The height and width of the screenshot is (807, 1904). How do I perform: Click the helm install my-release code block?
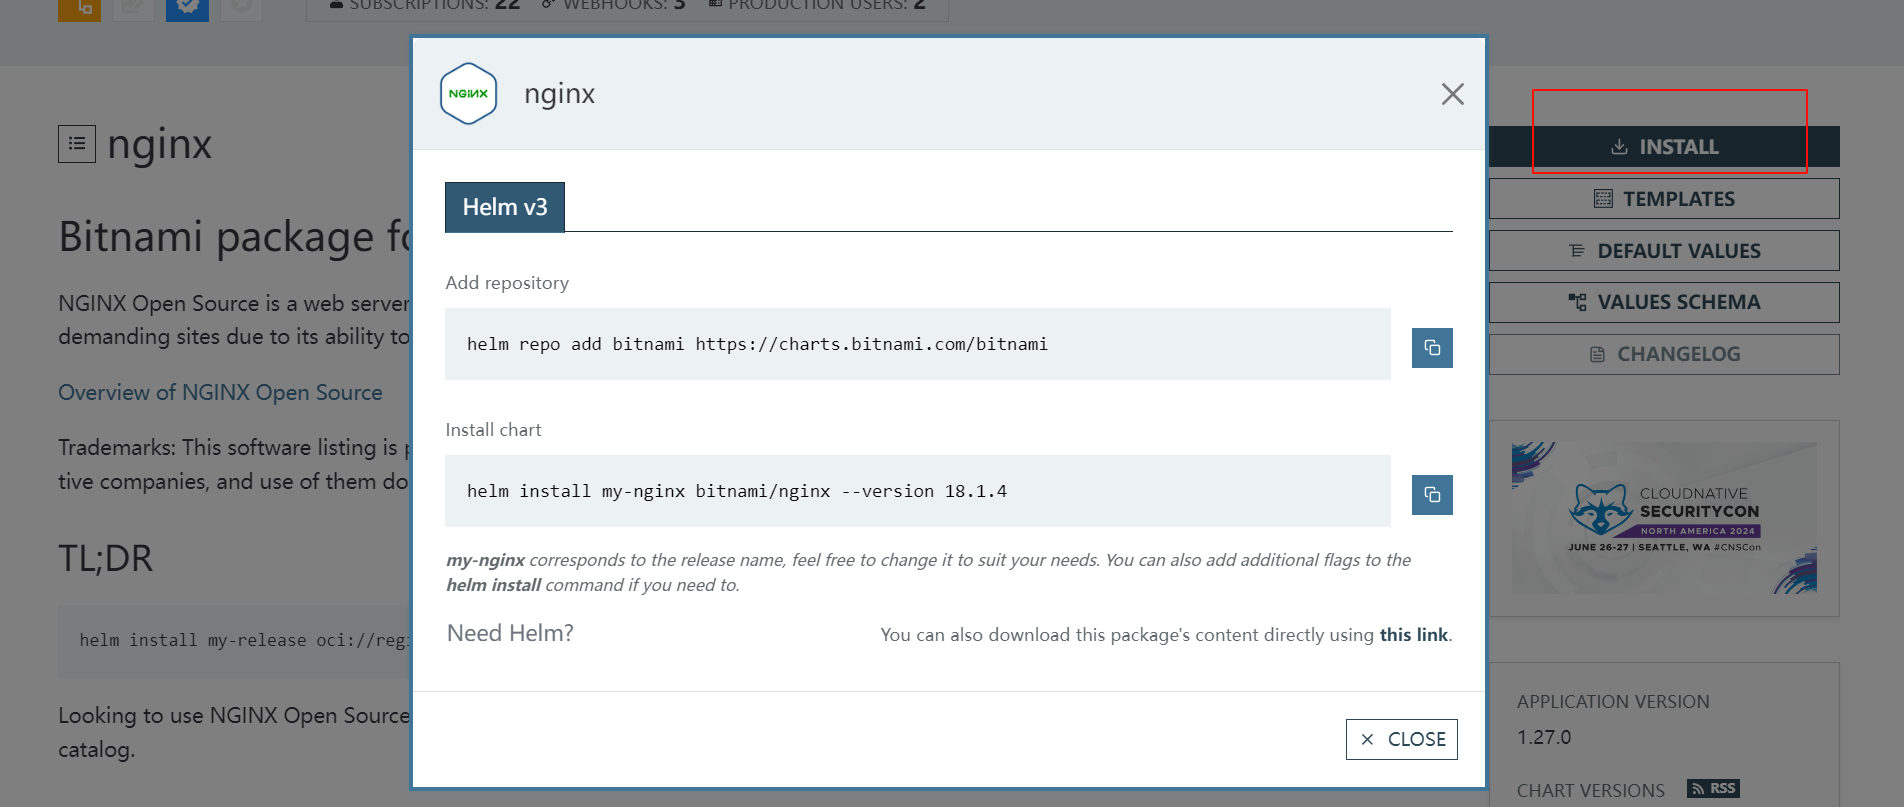click(x=235, y=640)
